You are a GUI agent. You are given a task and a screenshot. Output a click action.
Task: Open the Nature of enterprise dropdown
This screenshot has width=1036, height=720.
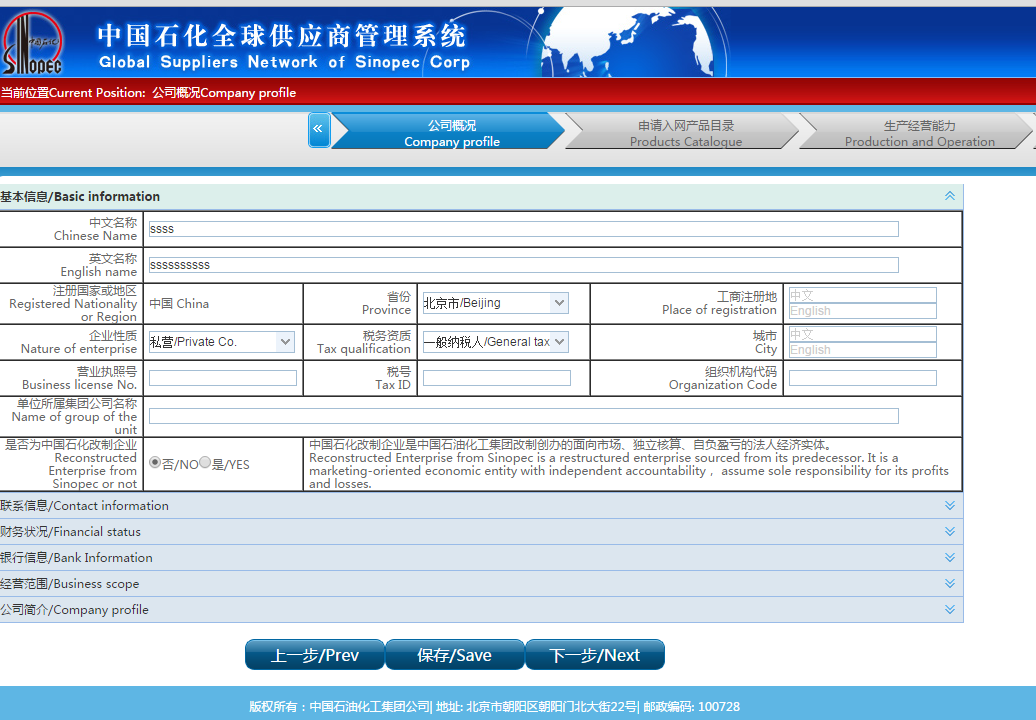pos(221,342)
